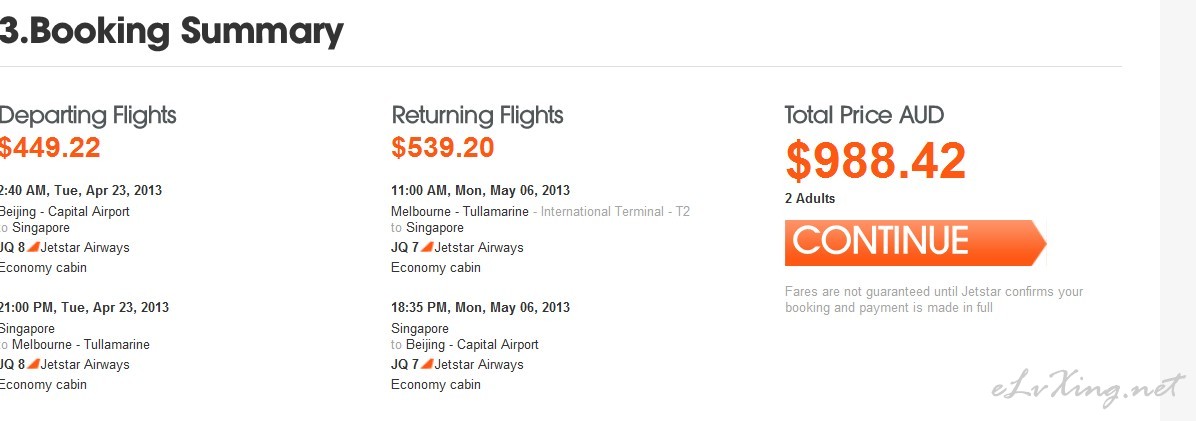
Task: Click the Departing Flights $449.22 price
Action: (x=50, y=147)
